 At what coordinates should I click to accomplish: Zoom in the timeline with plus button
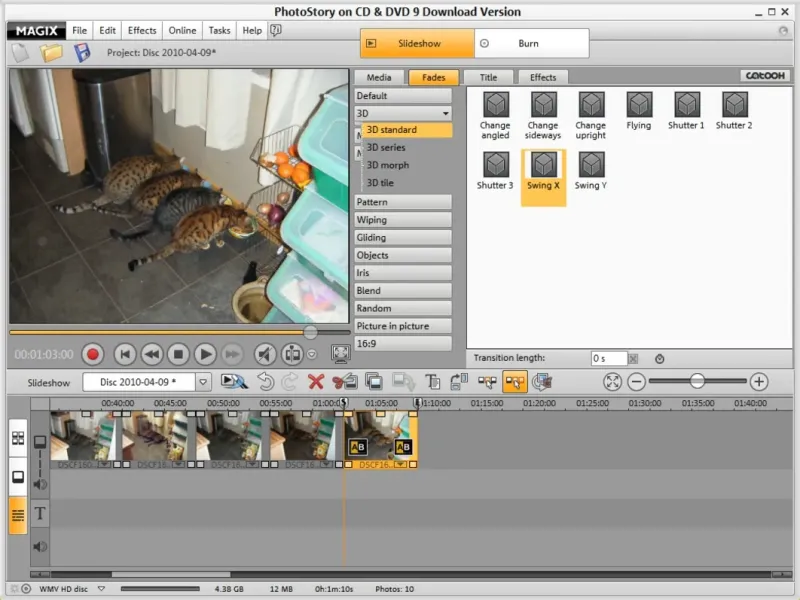coord(759,382)
